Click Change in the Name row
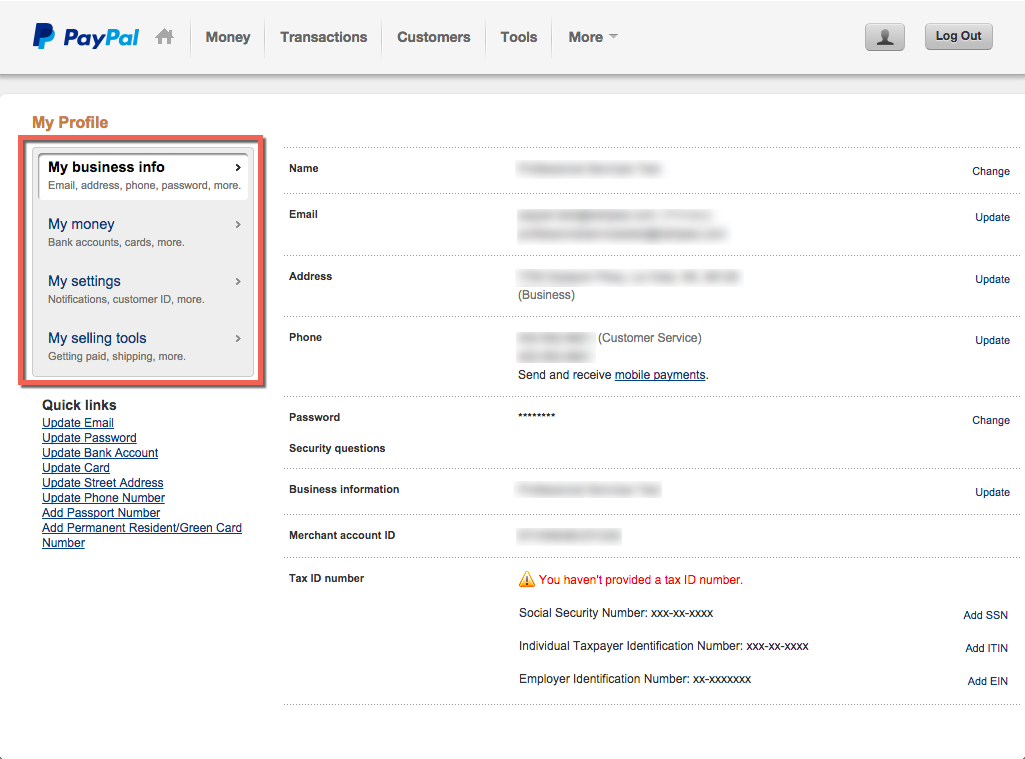This screenshot has width=1025, height=759. [990, 171]
